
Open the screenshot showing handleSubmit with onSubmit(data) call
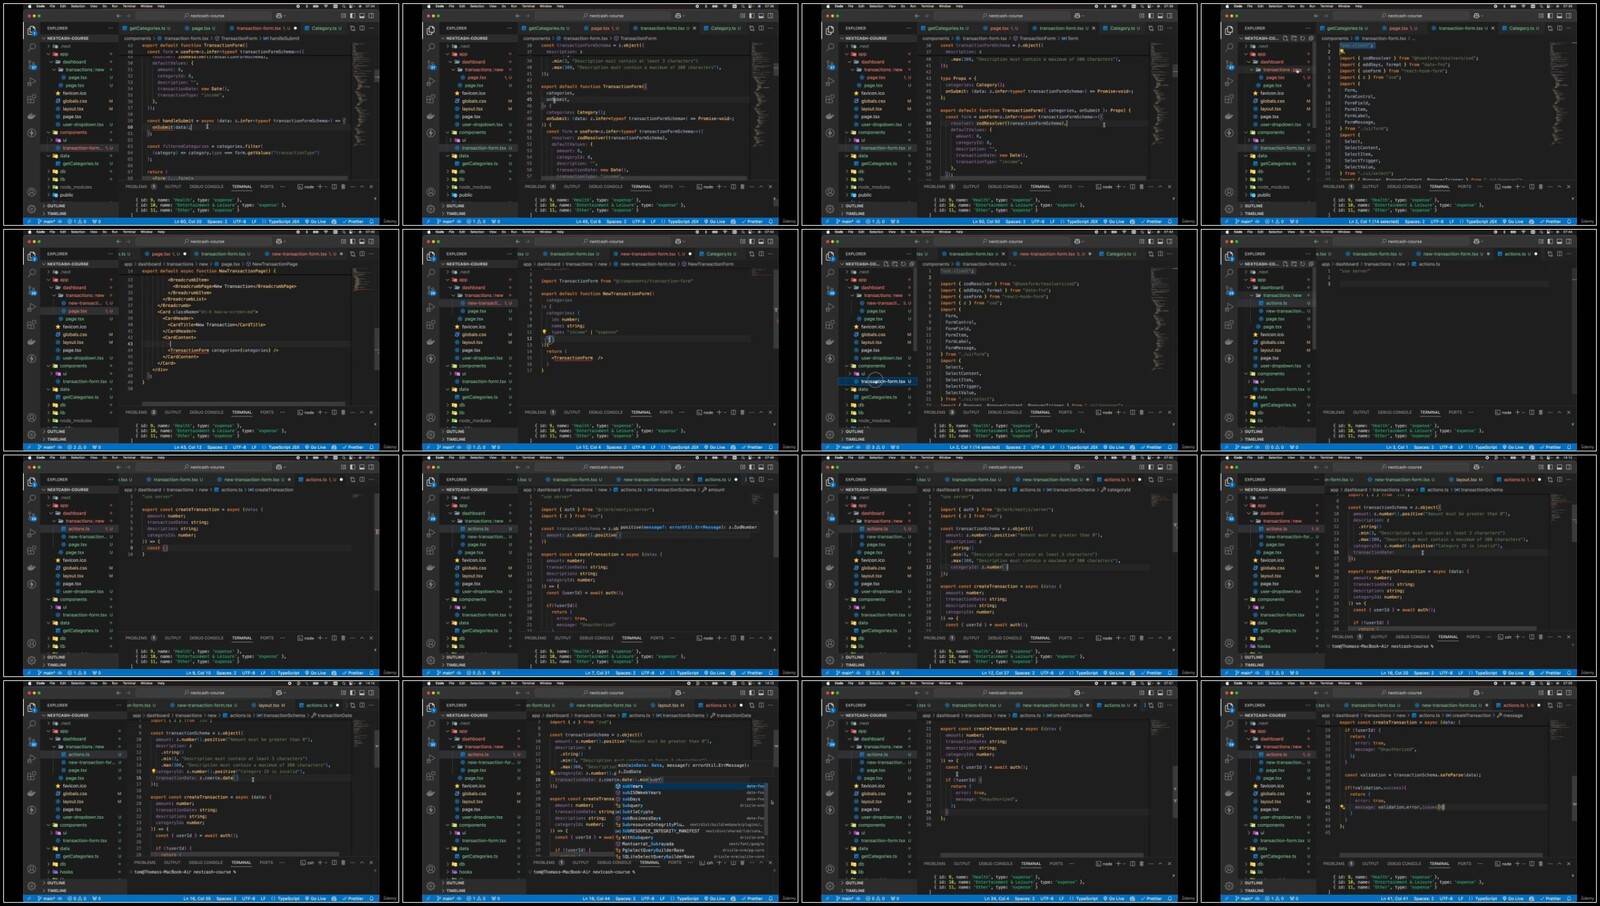(200, 114)
